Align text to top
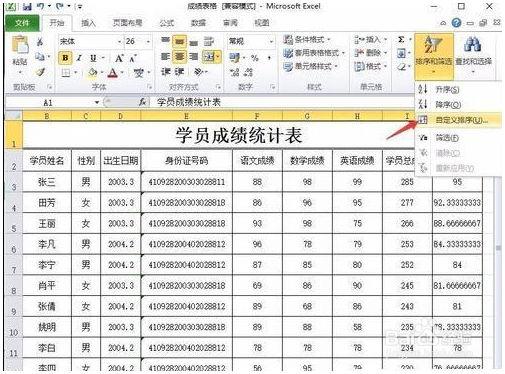Viewport: 505px width, 374px height. pos(165,41)
